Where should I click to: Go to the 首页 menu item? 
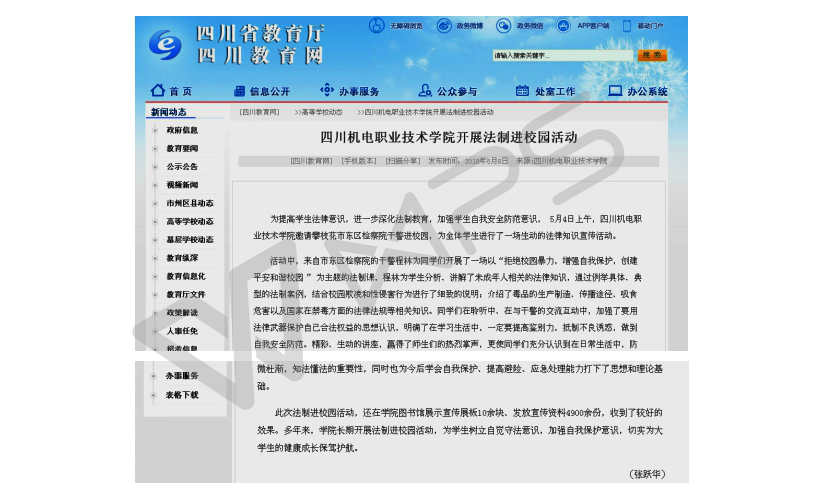pos(181,91)
